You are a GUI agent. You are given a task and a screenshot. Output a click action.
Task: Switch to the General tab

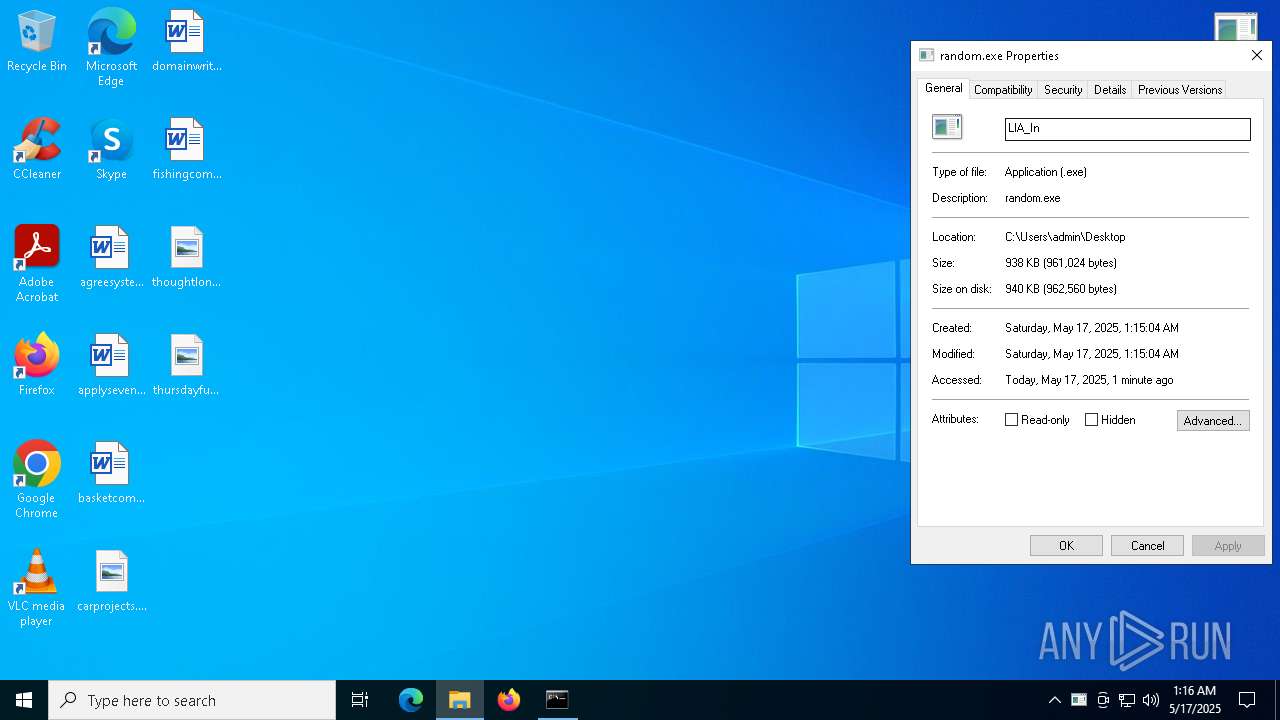click(943, 88)
